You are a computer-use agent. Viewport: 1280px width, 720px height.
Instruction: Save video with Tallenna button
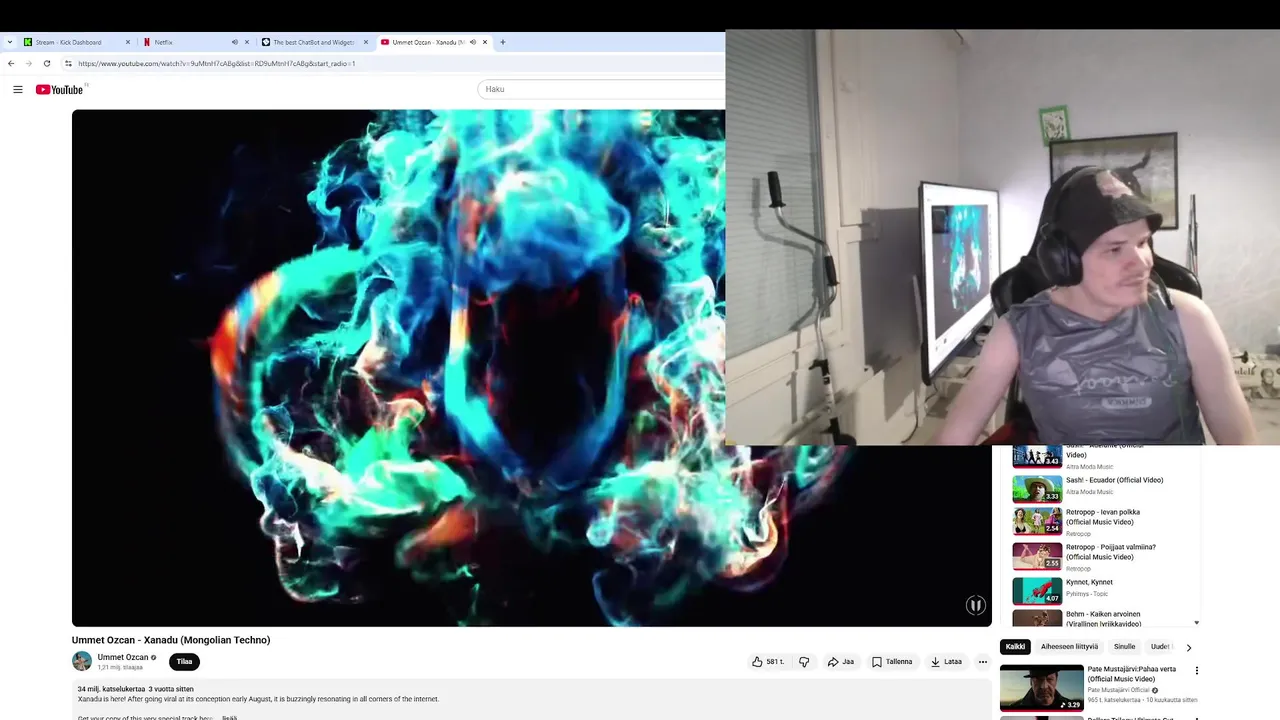click(x=892, y=661)
